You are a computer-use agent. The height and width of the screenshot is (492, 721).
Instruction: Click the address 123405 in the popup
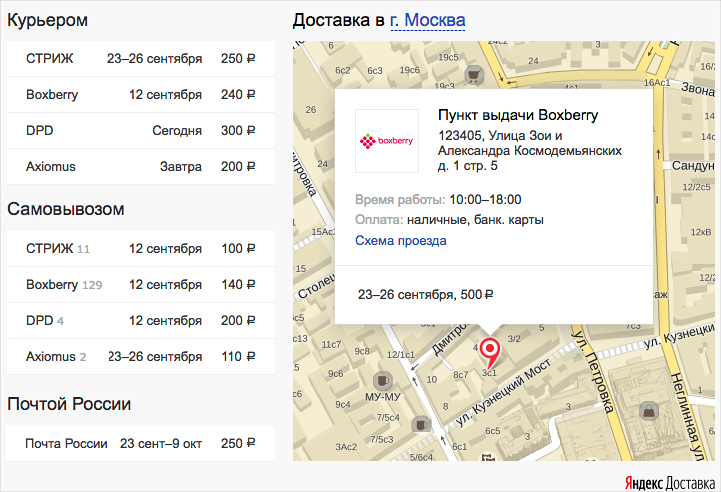pyautogui.click(x=530, y=150)
